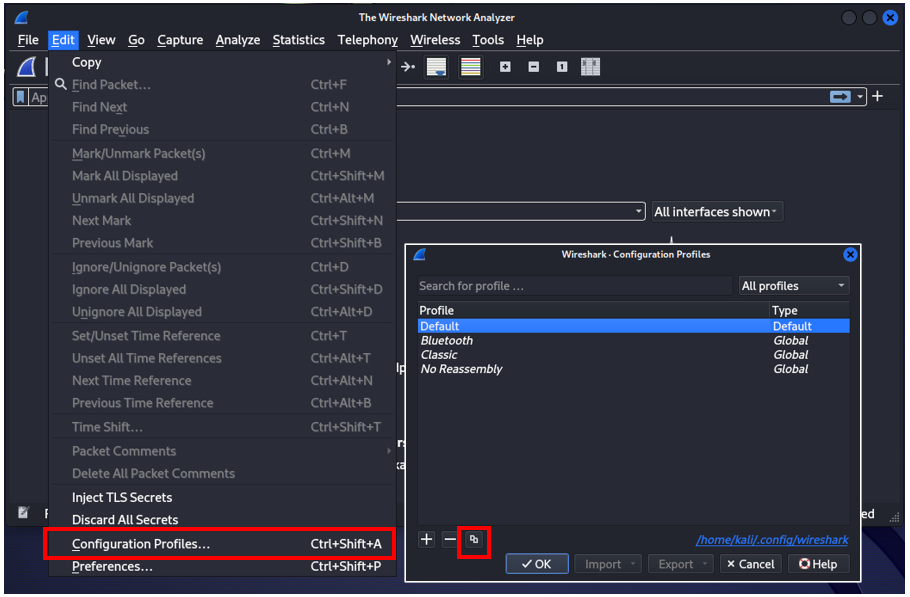Viewport: 910px width, 597px height.
Task: Click the Profile column header
Action: tap(593, 310)
